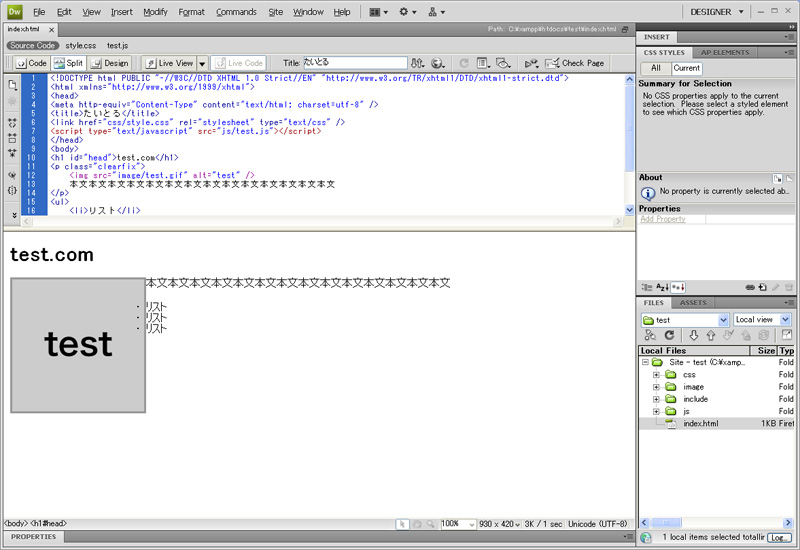Click the Select Parent Tag icon
The height and width of the screenshot is (550, 800).
12,175
